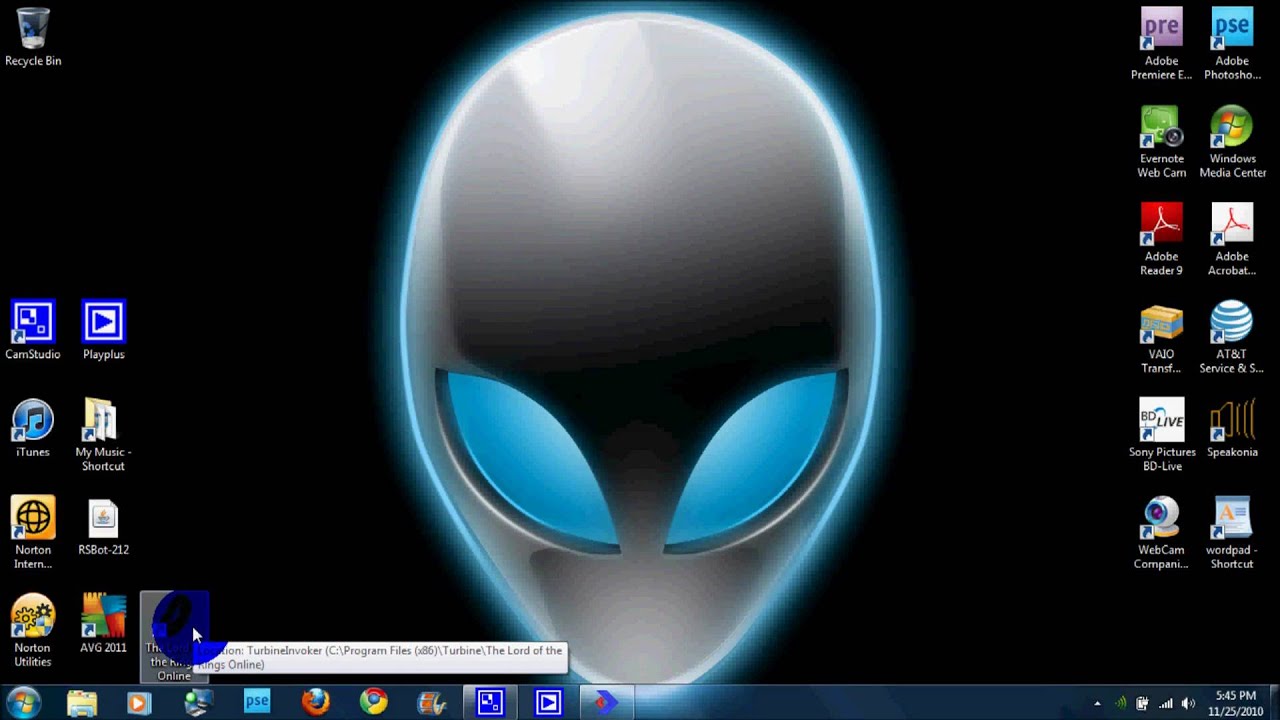Screen dimensions: 1280x720
Task: Select the Adobe Premiere Elements icon
Action: point(1162,44)
